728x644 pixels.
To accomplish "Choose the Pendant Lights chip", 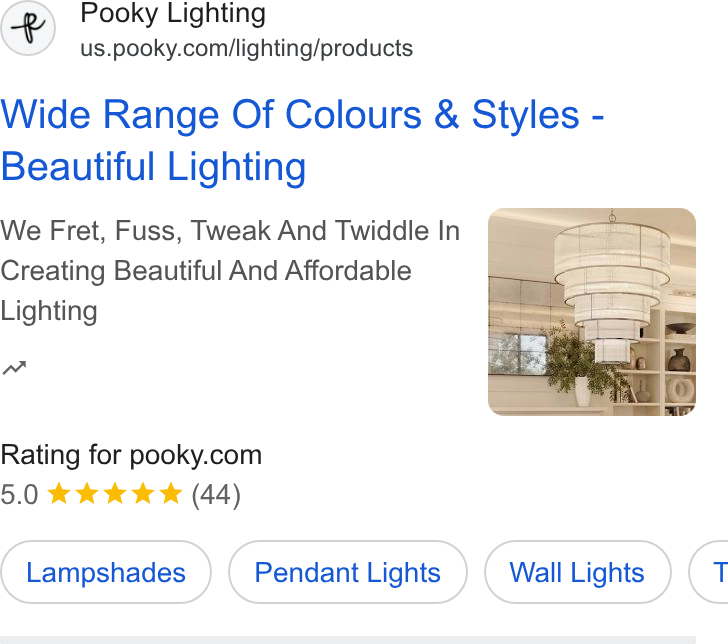I will pyautogui.click(x=348, y=572).
